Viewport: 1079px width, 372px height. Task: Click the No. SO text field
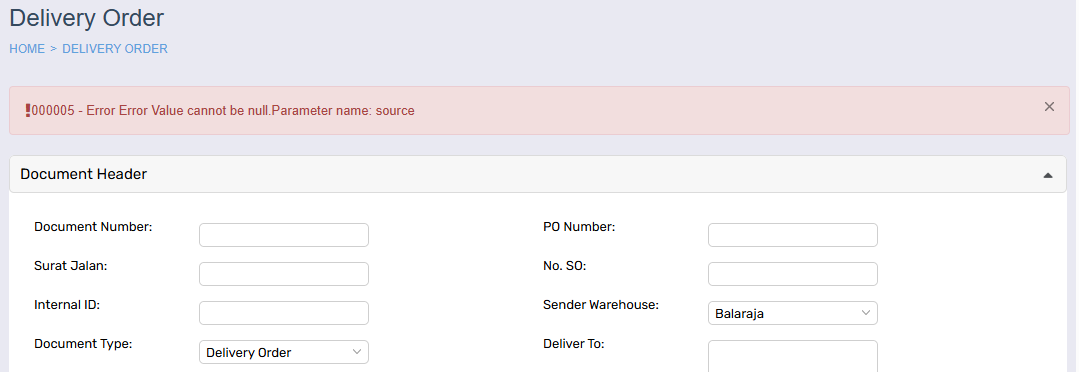click(793, 274)
